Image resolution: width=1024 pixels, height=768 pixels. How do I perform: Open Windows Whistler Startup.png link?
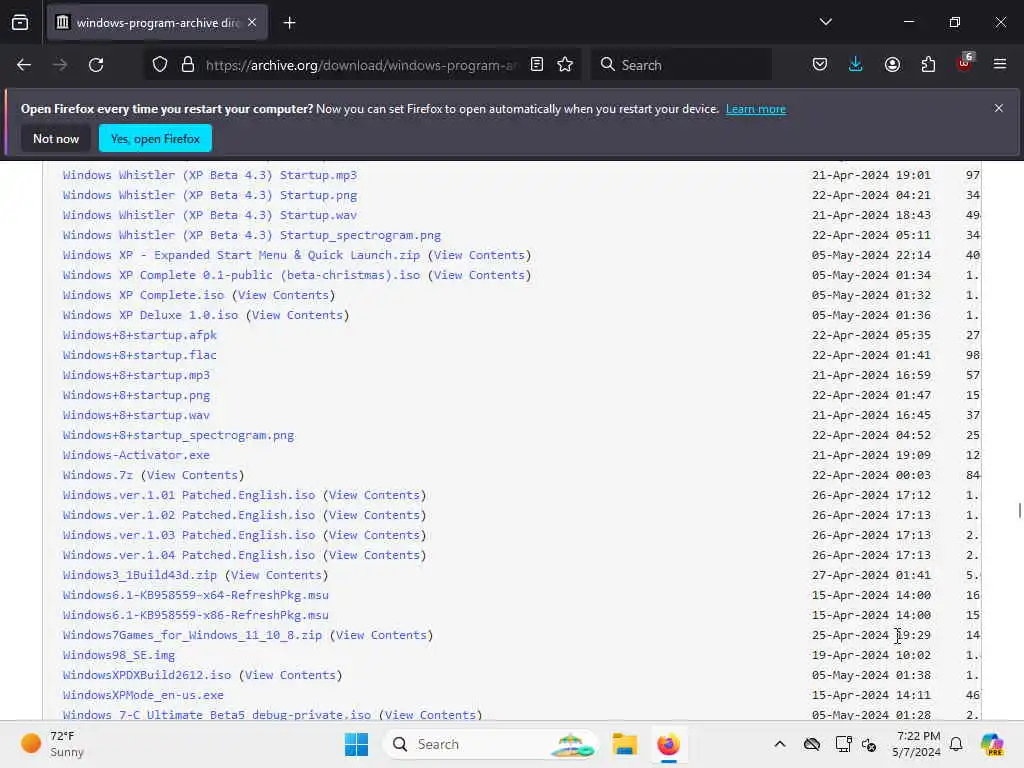click(x=210, y=195)
